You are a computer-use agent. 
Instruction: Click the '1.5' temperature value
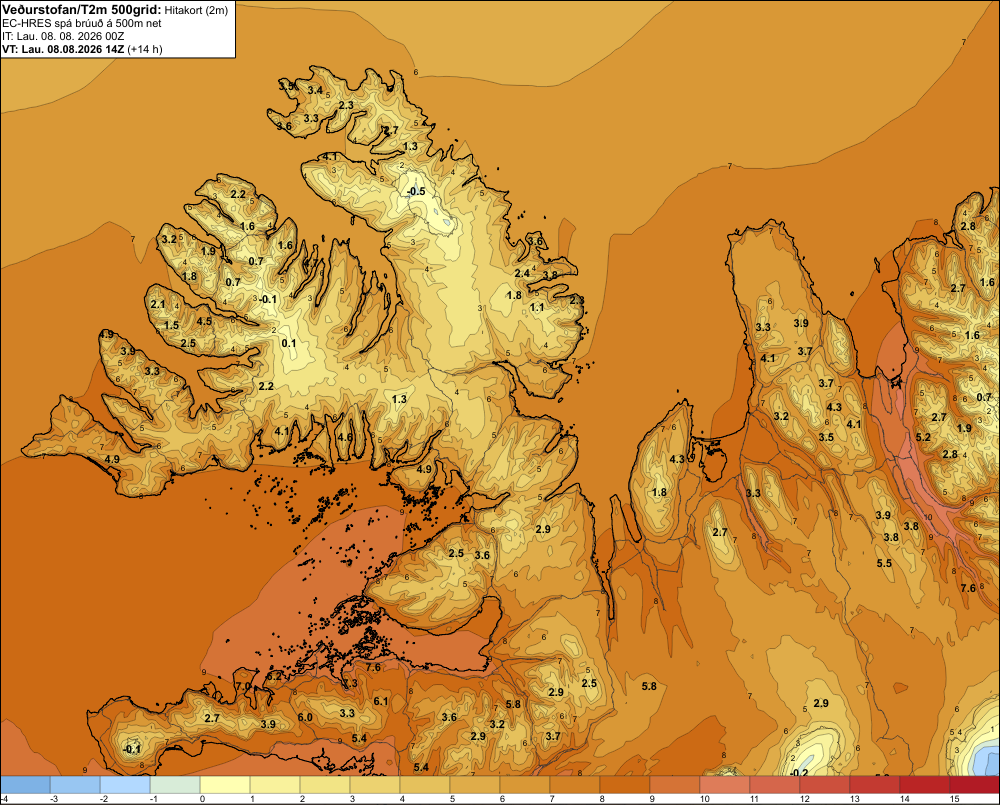click(172, 325)
